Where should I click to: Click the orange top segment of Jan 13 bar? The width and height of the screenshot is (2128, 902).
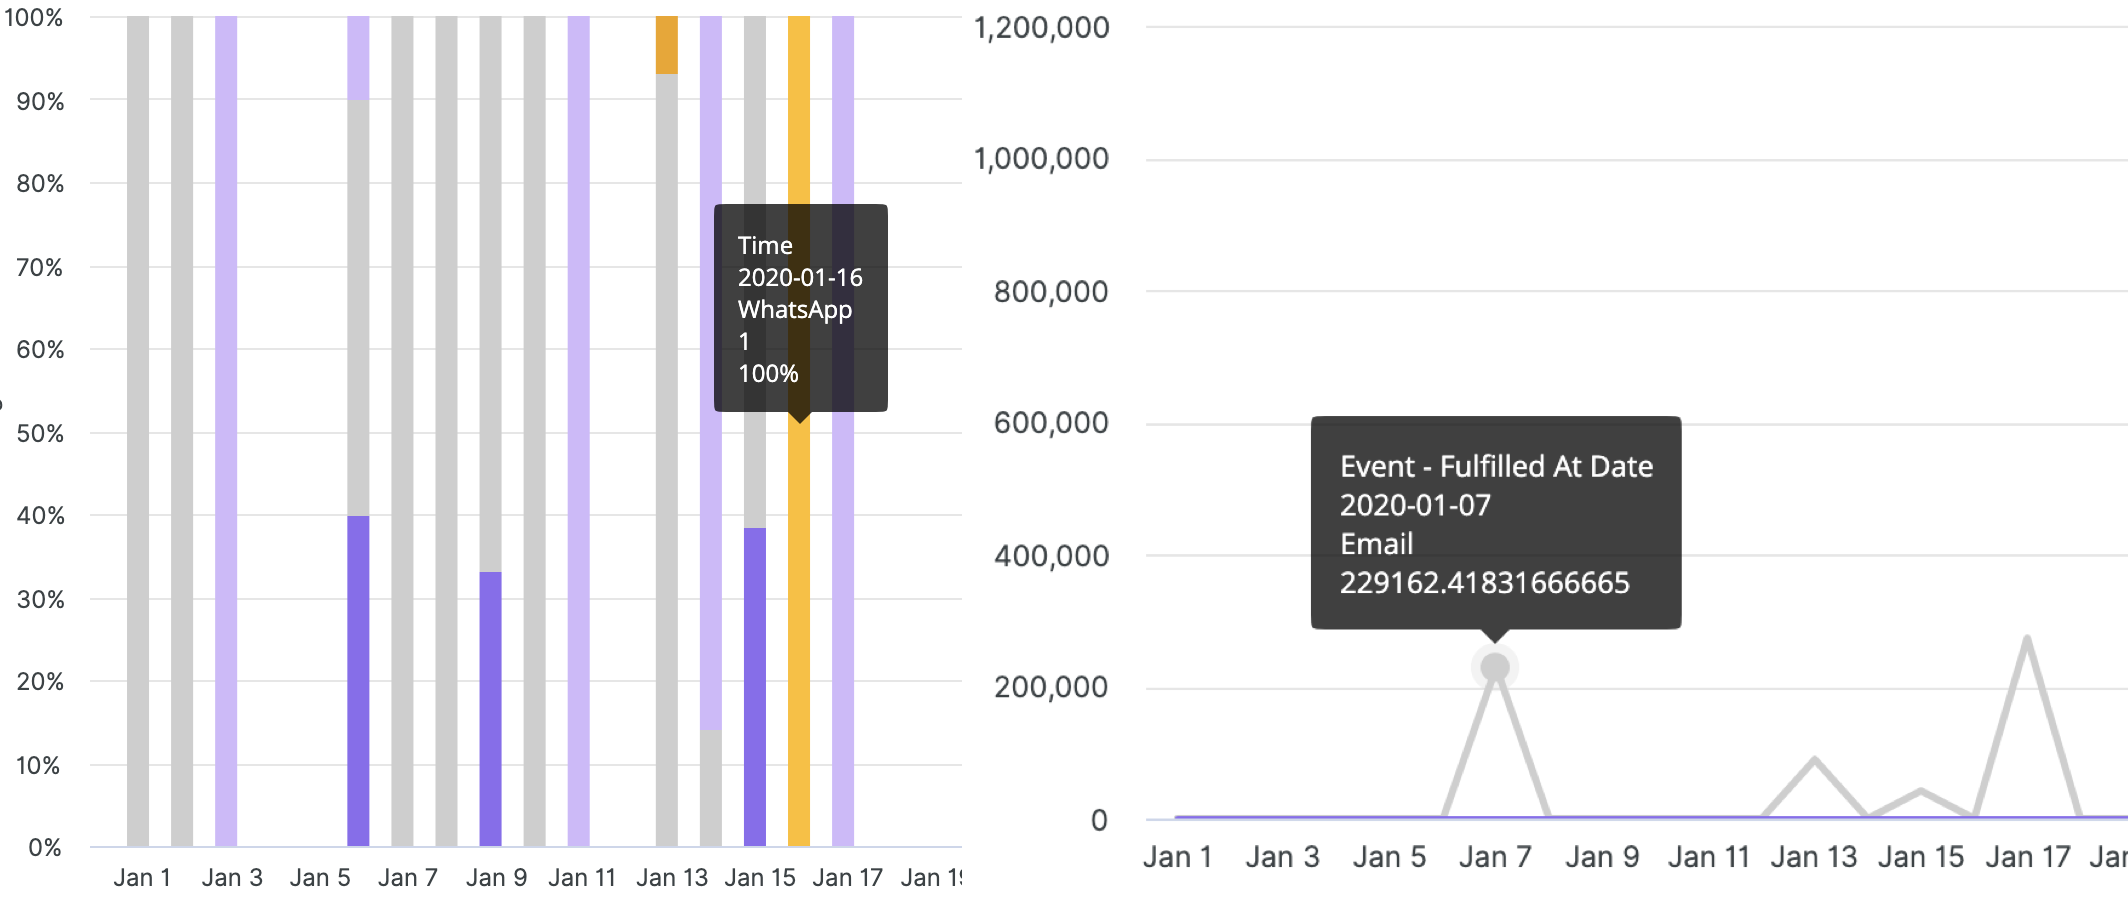click(x=667, y=45)
